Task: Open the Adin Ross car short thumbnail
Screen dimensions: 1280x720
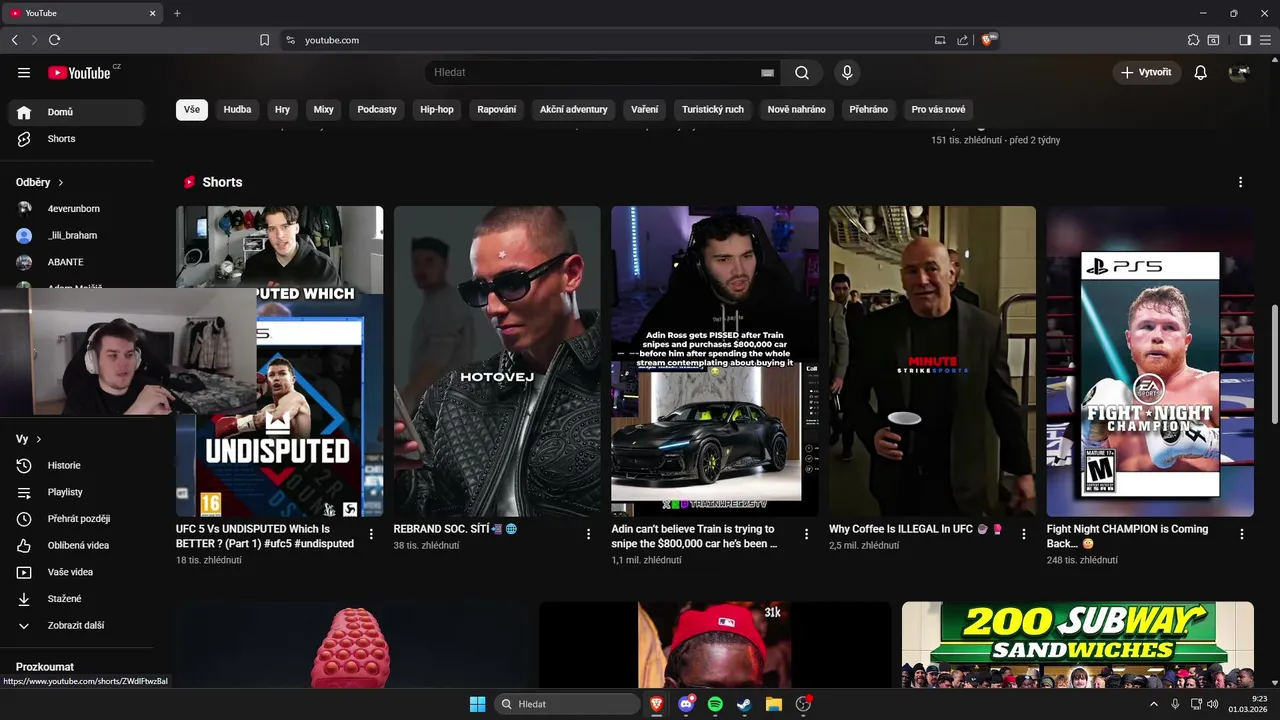Action: click(715, 361)
